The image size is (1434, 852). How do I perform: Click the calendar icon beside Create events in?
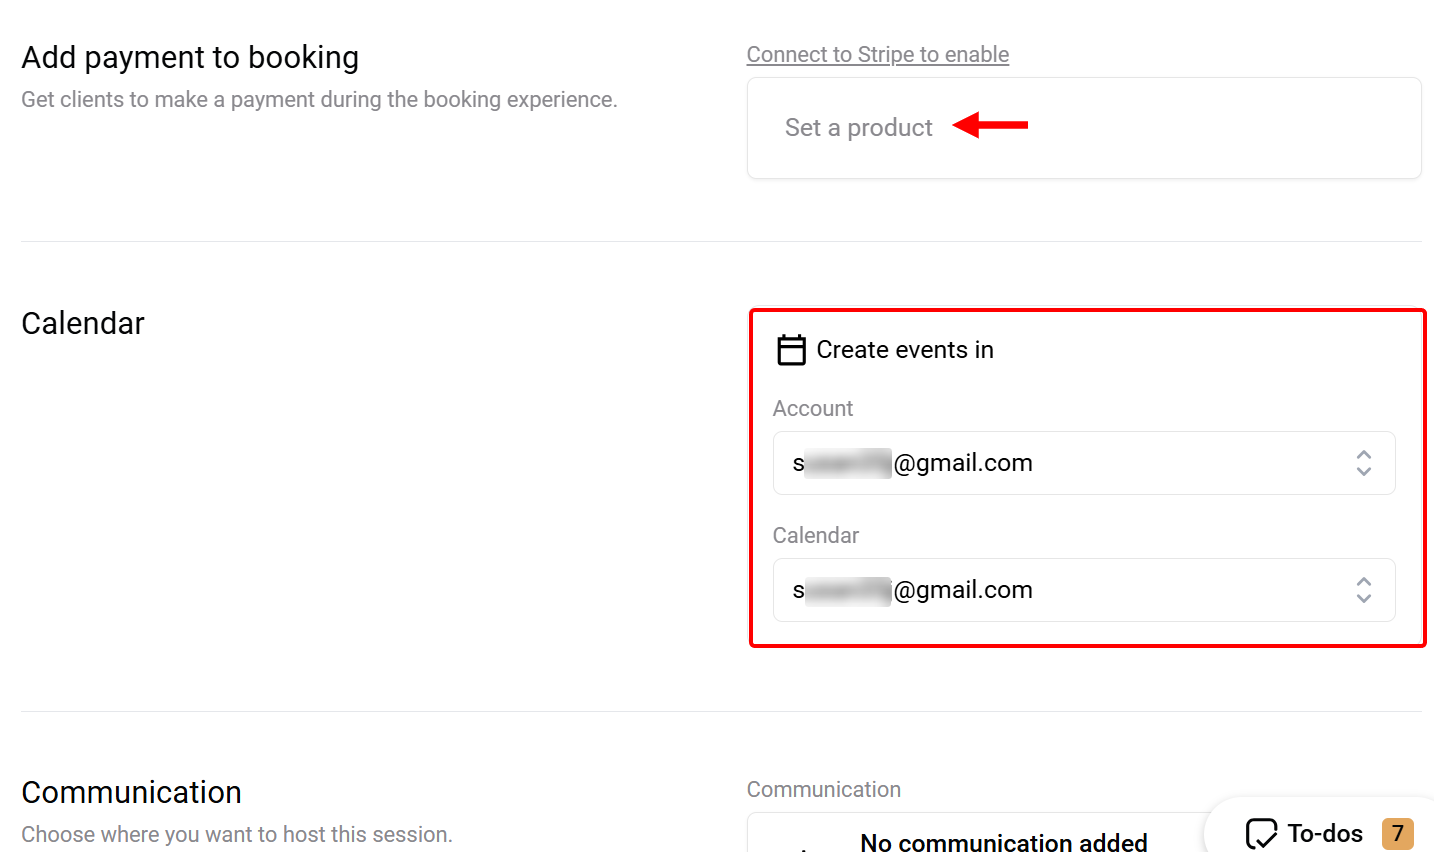[791, 350]
